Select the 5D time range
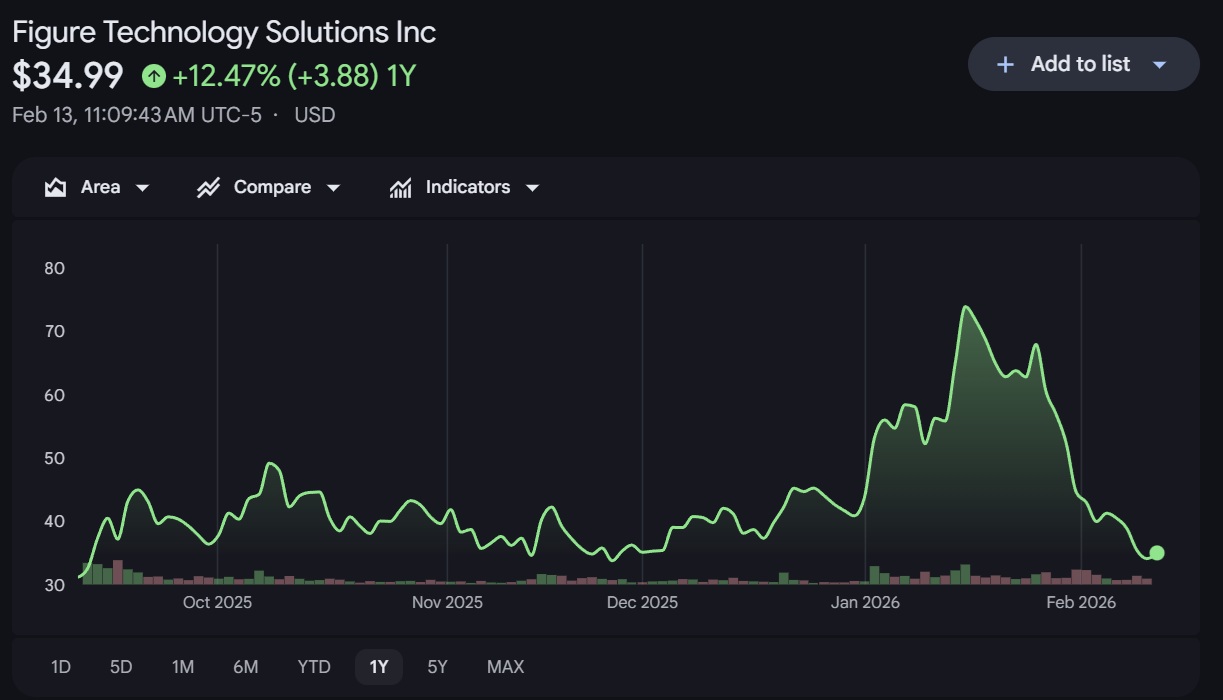The width and height of the screenshot is (1223, 700). (x=121, y=667)
